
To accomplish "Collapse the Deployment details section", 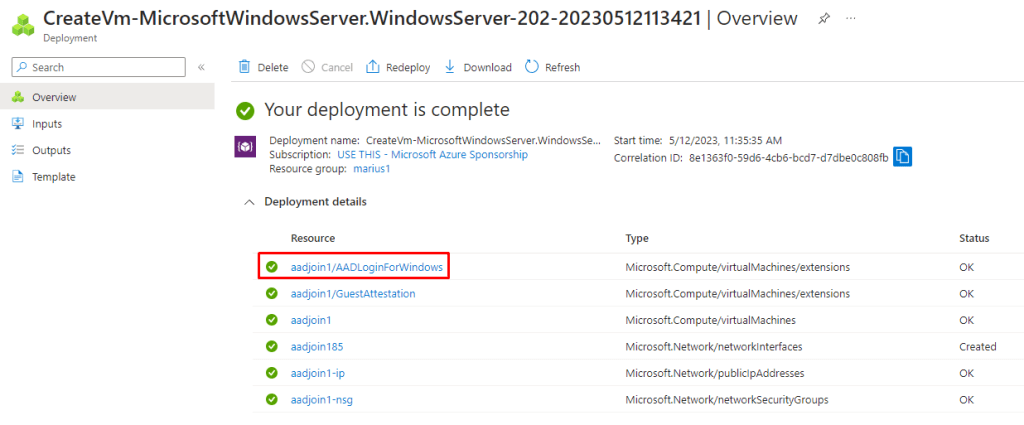I will click(x=248, y=202).
